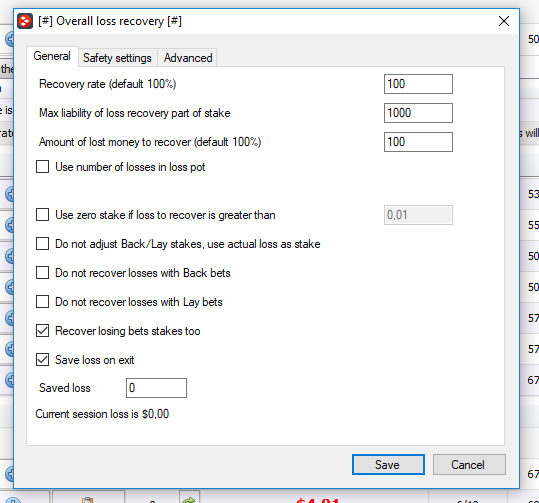Disable Save loss on exit checkbox
Image resolution: width=539 pixels, height=503 pixels.
tap(43, 360)
